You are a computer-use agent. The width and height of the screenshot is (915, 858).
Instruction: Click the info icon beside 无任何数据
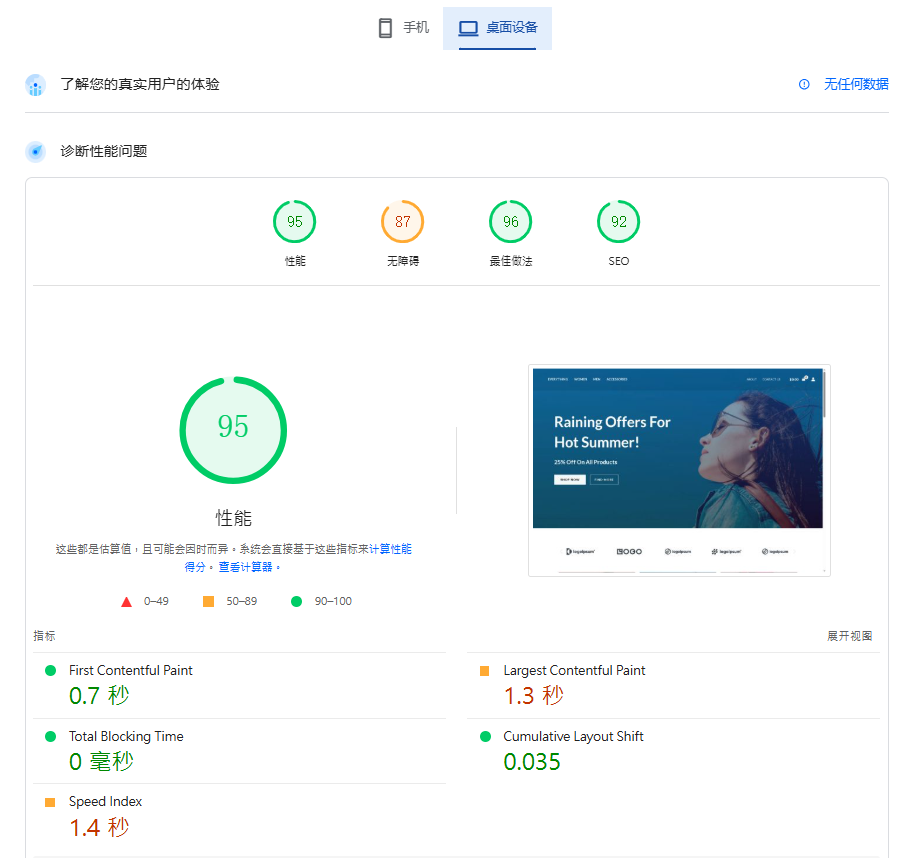[804, 85]
